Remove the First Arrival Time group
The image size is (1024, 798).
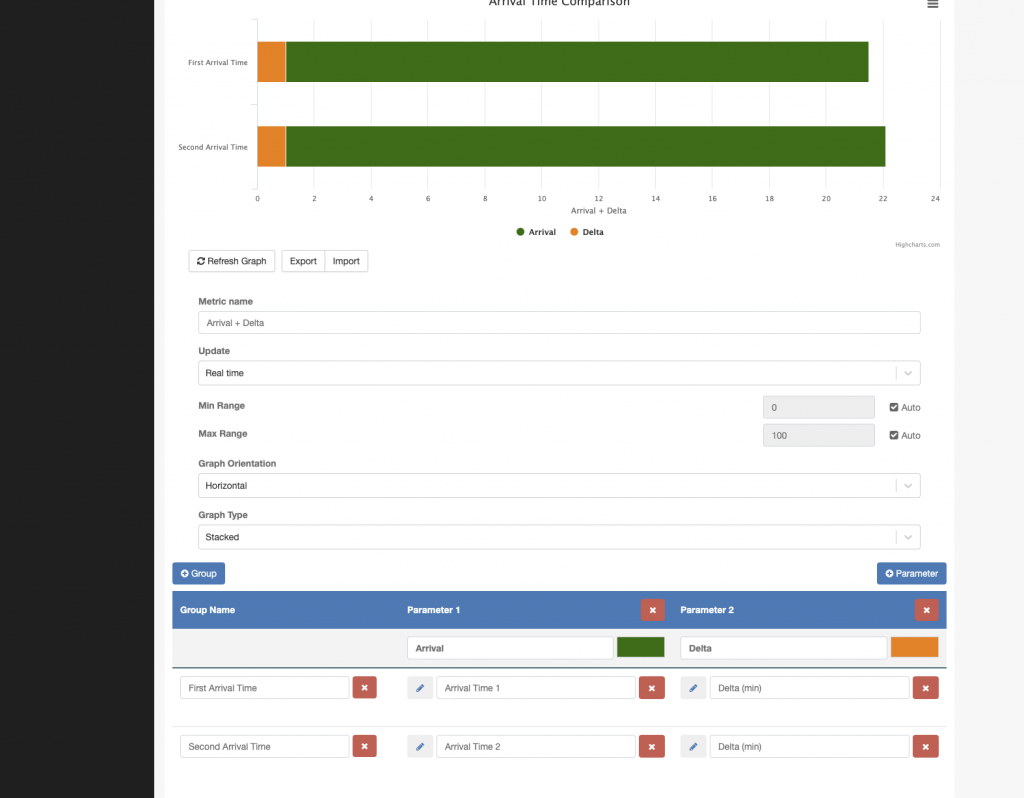click(x=364, y=688)
